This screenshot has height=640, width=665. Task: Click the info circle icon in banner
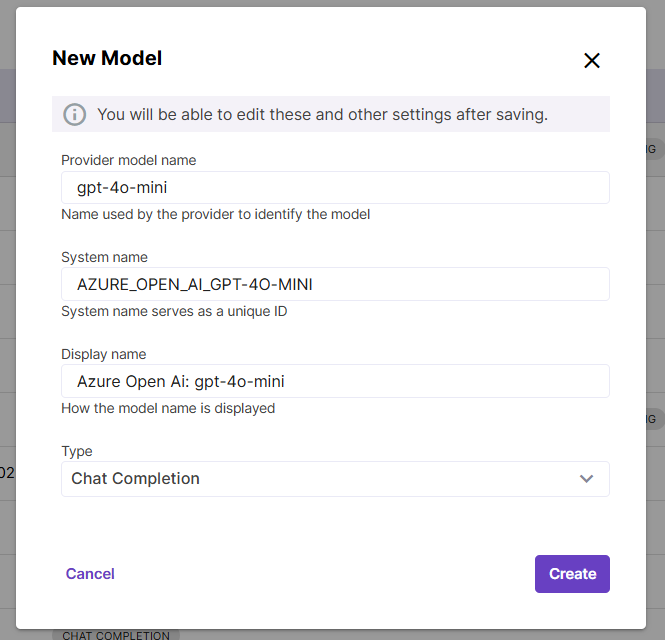(75, 114)
